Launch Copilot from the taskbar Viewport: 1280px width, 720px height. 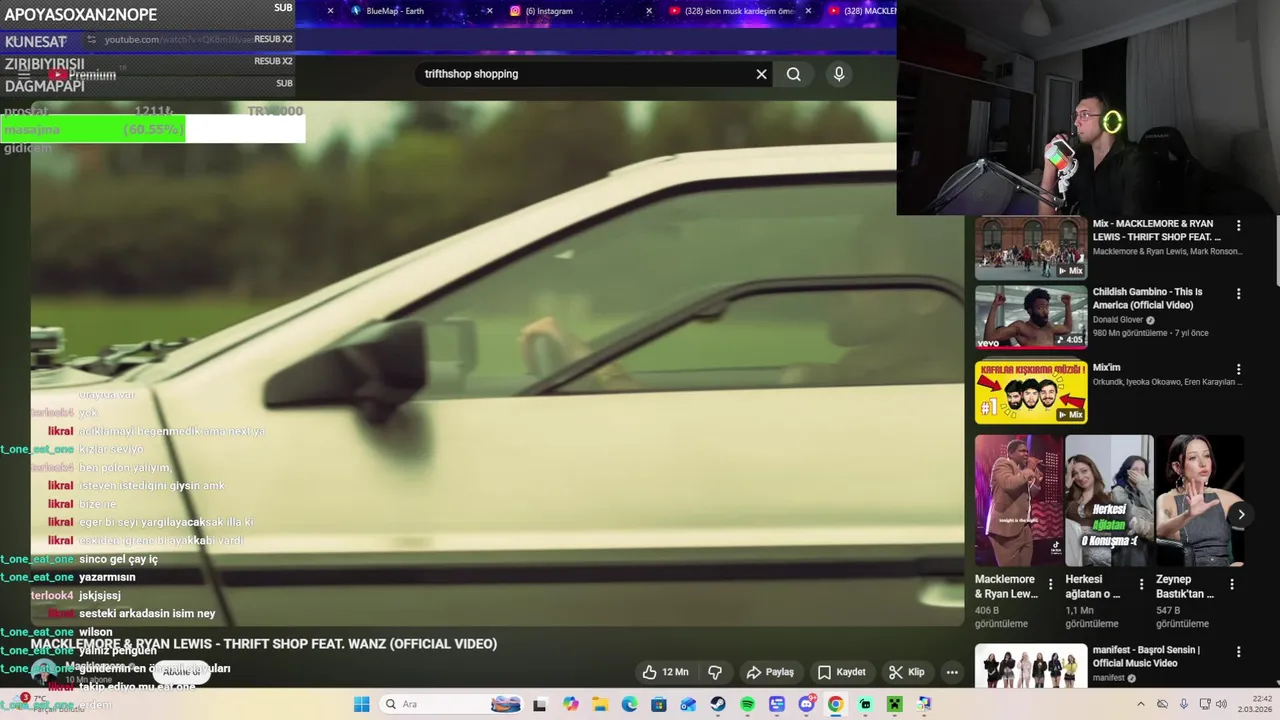coord(570,704)
